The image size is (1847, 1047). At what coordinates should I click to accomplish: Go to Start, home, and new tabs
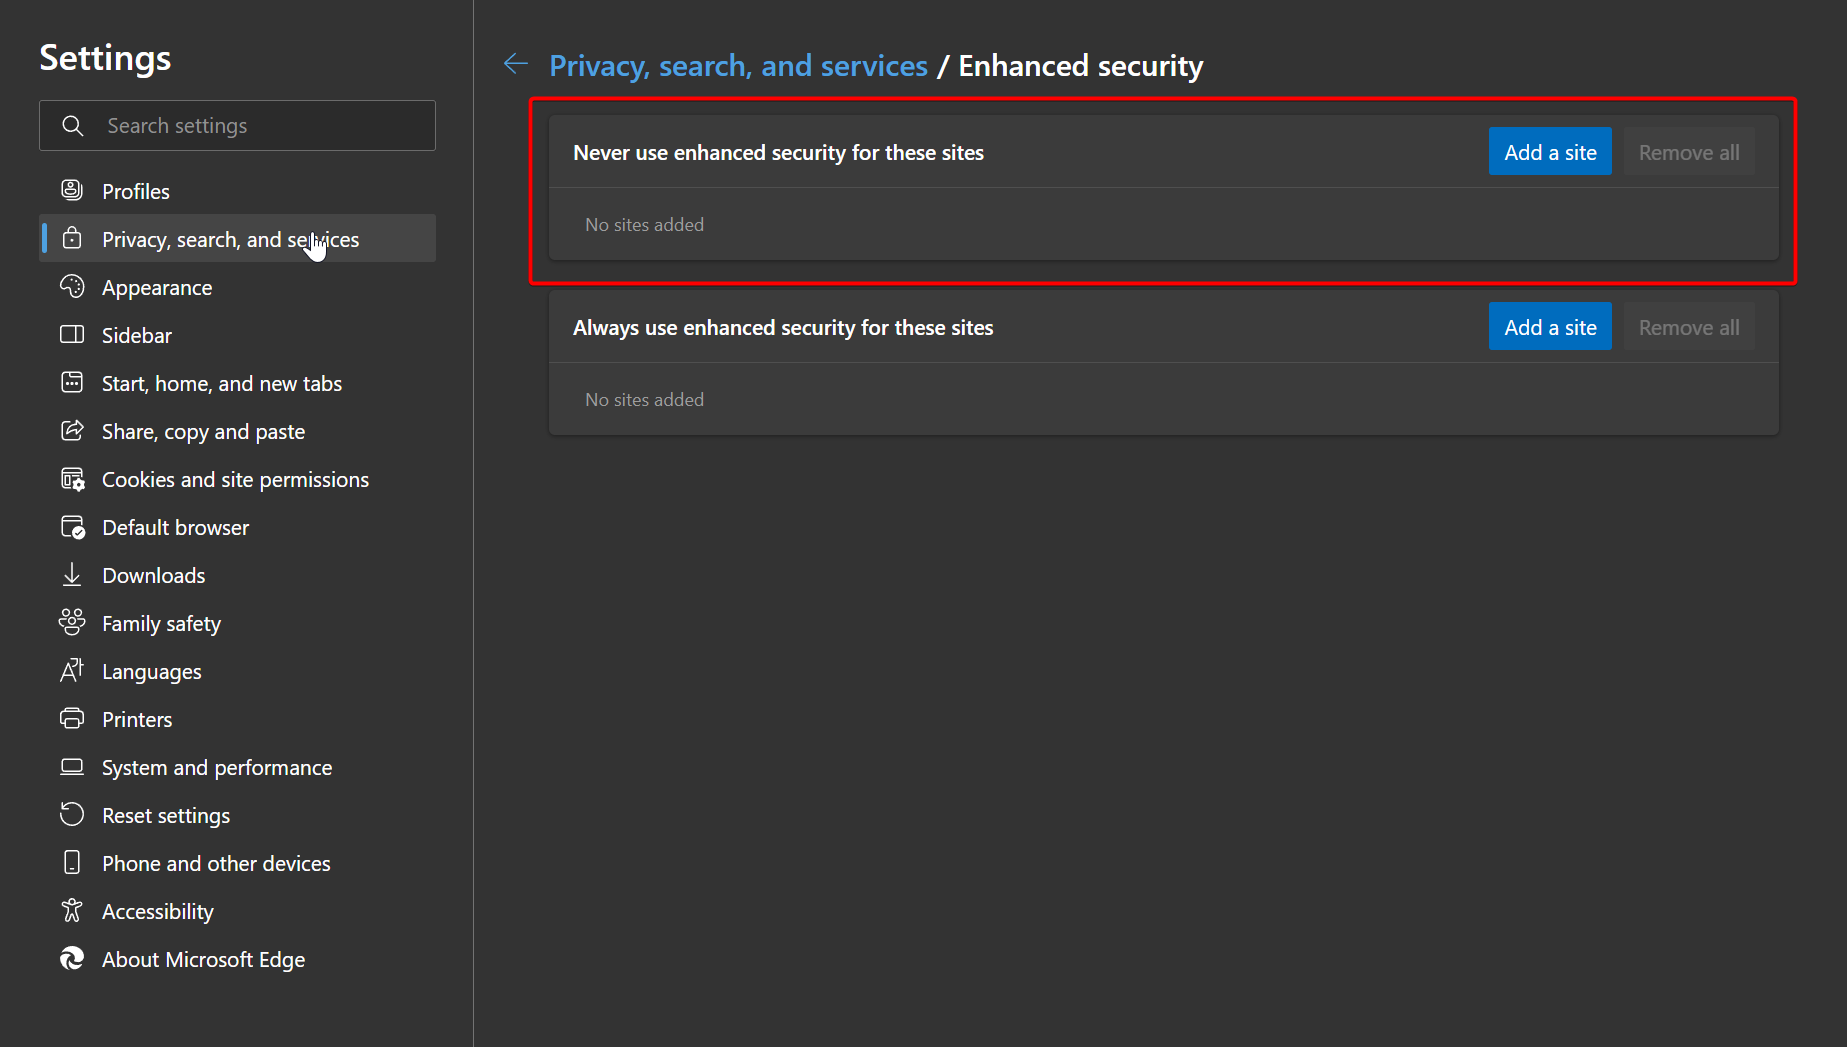coord(221,384)
